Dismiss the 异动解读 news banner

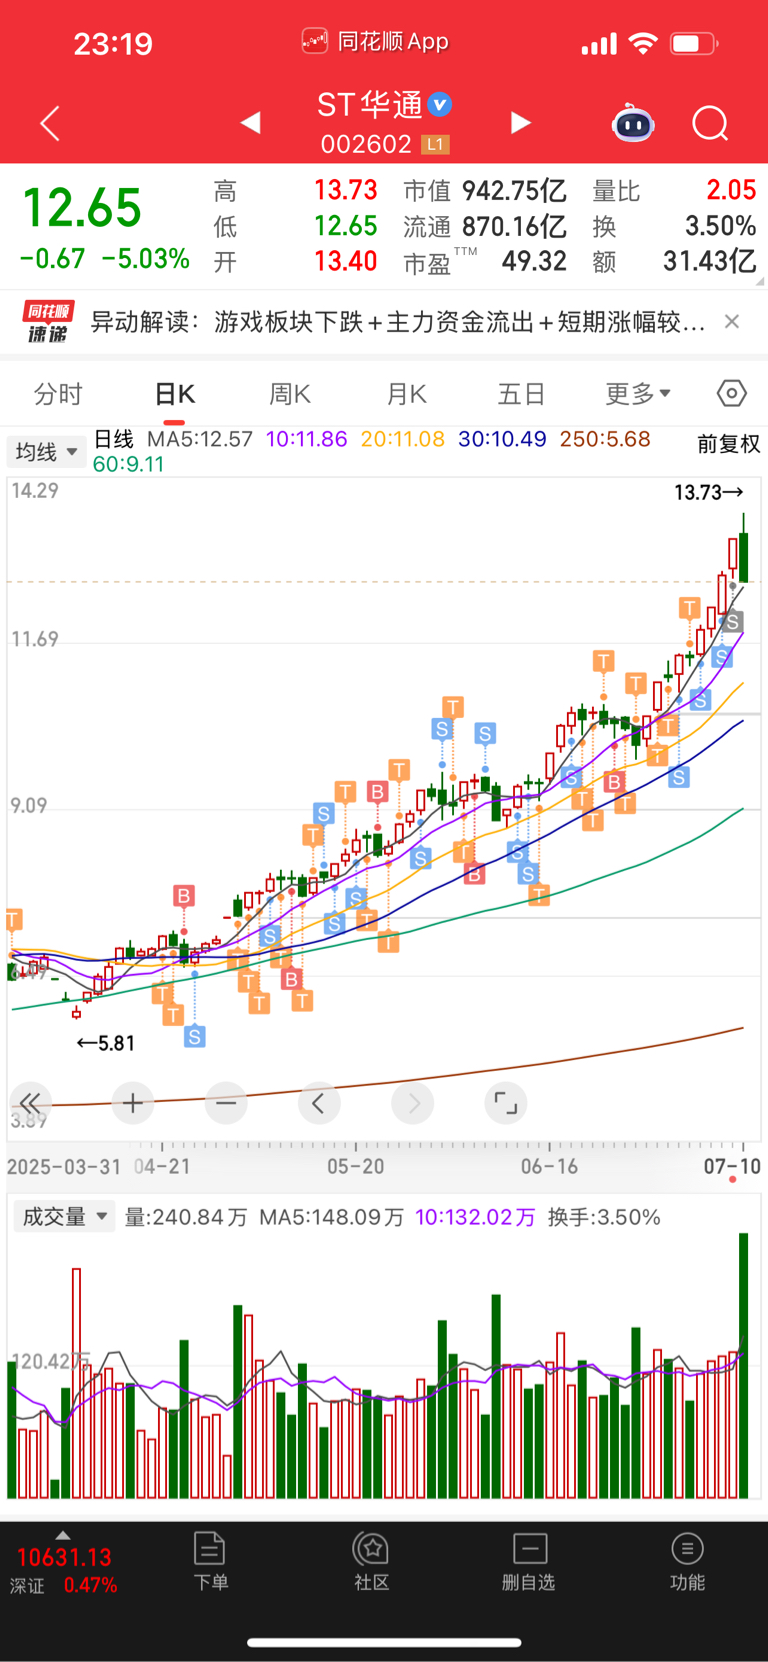732,321
